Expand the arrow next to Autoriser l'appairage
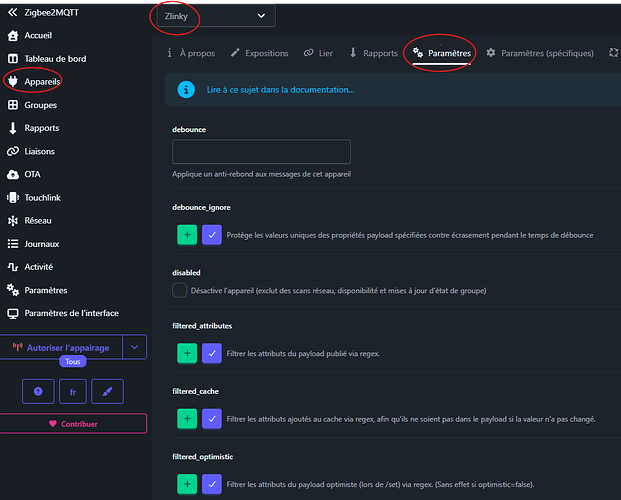 coord(135,347)
